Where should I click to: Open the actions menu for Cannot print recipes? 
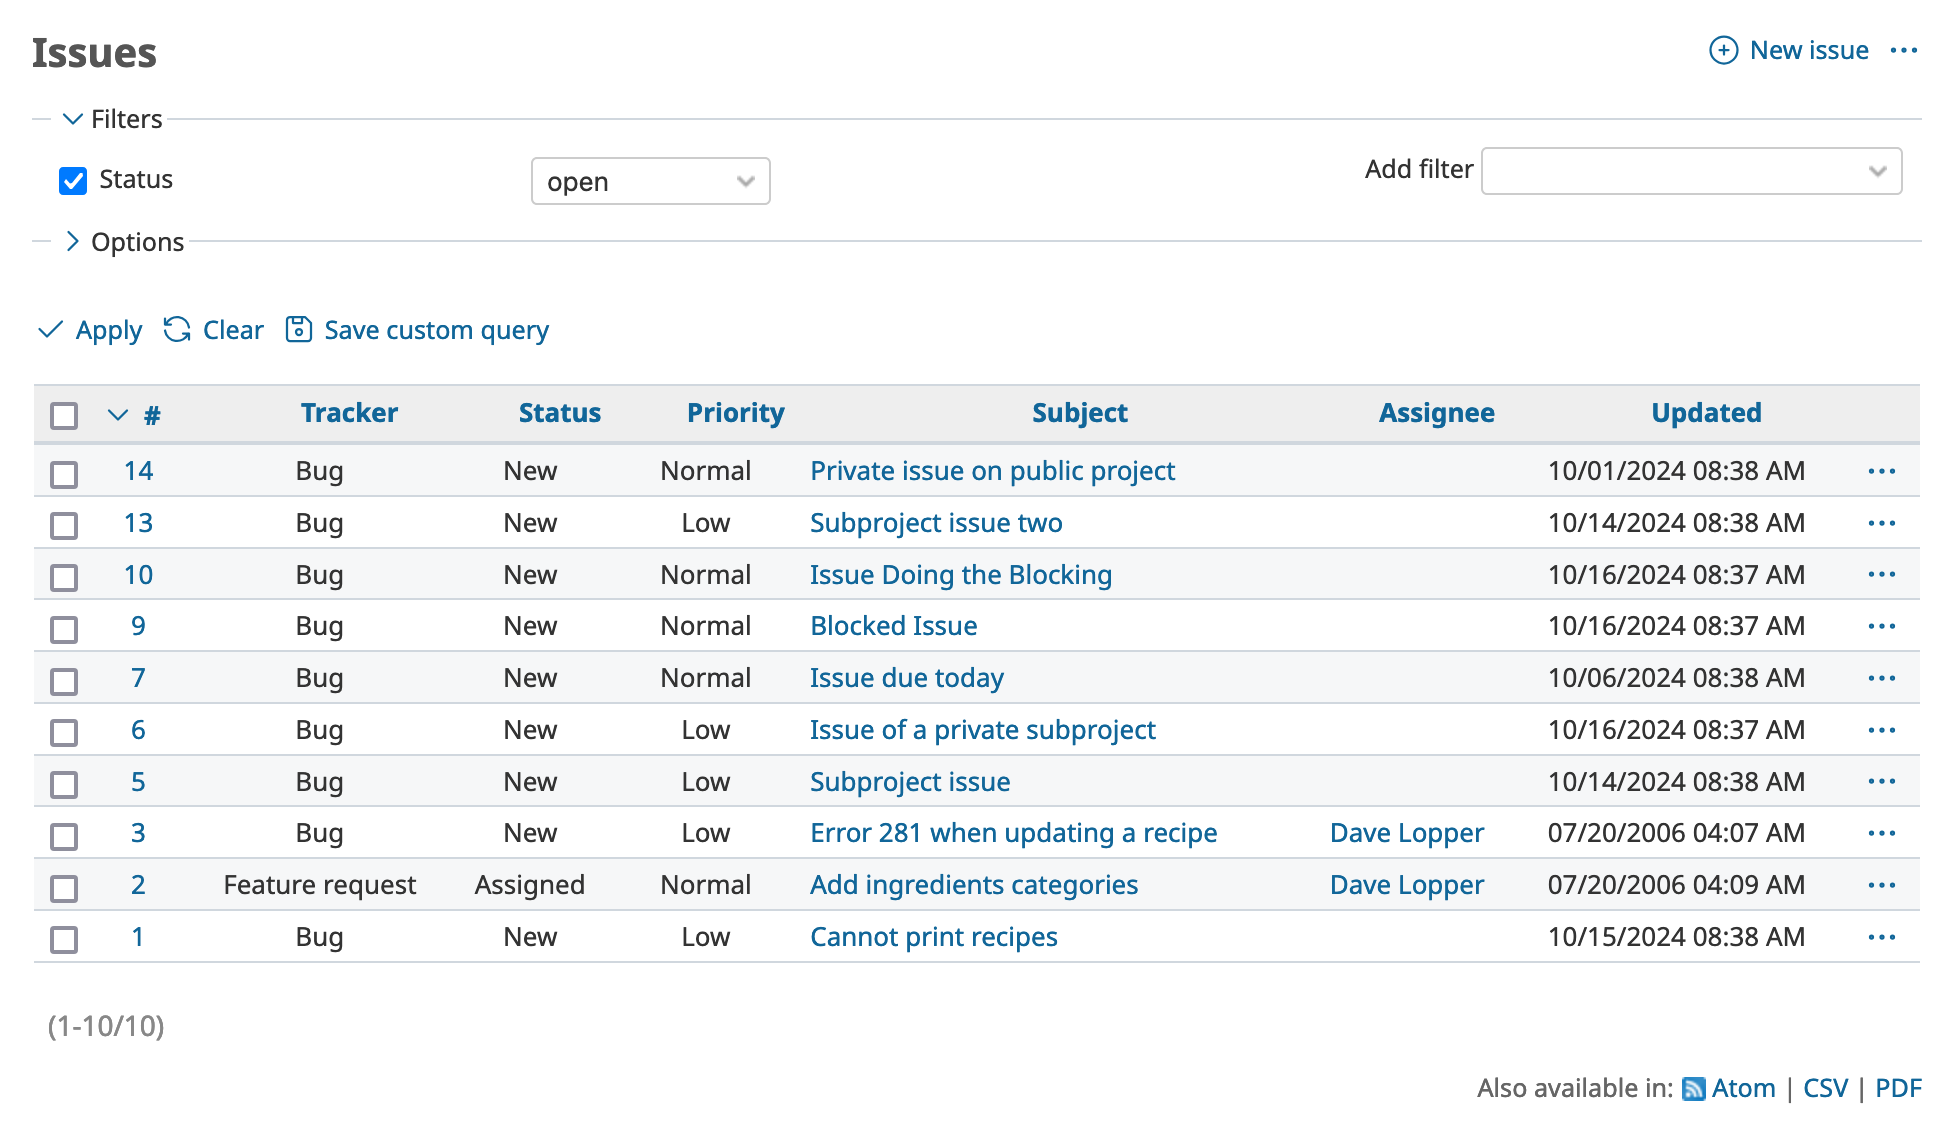pyautogui.click(x=1882, y=937)
